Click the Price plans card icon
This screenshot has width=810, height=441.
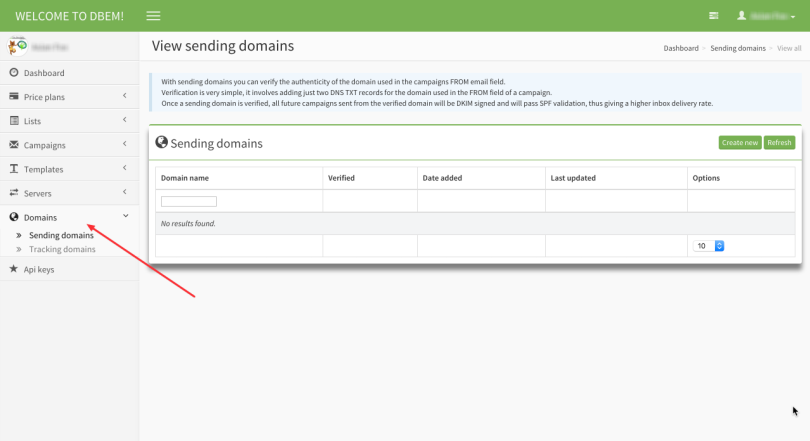pos(14,97)
